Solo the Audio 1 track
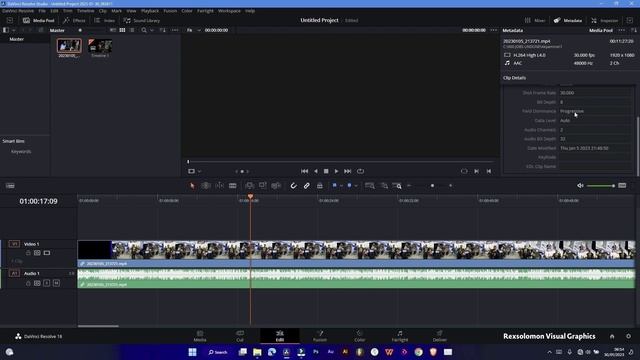The height and width of the screenshot is (360, 640). tap(47, 283)
